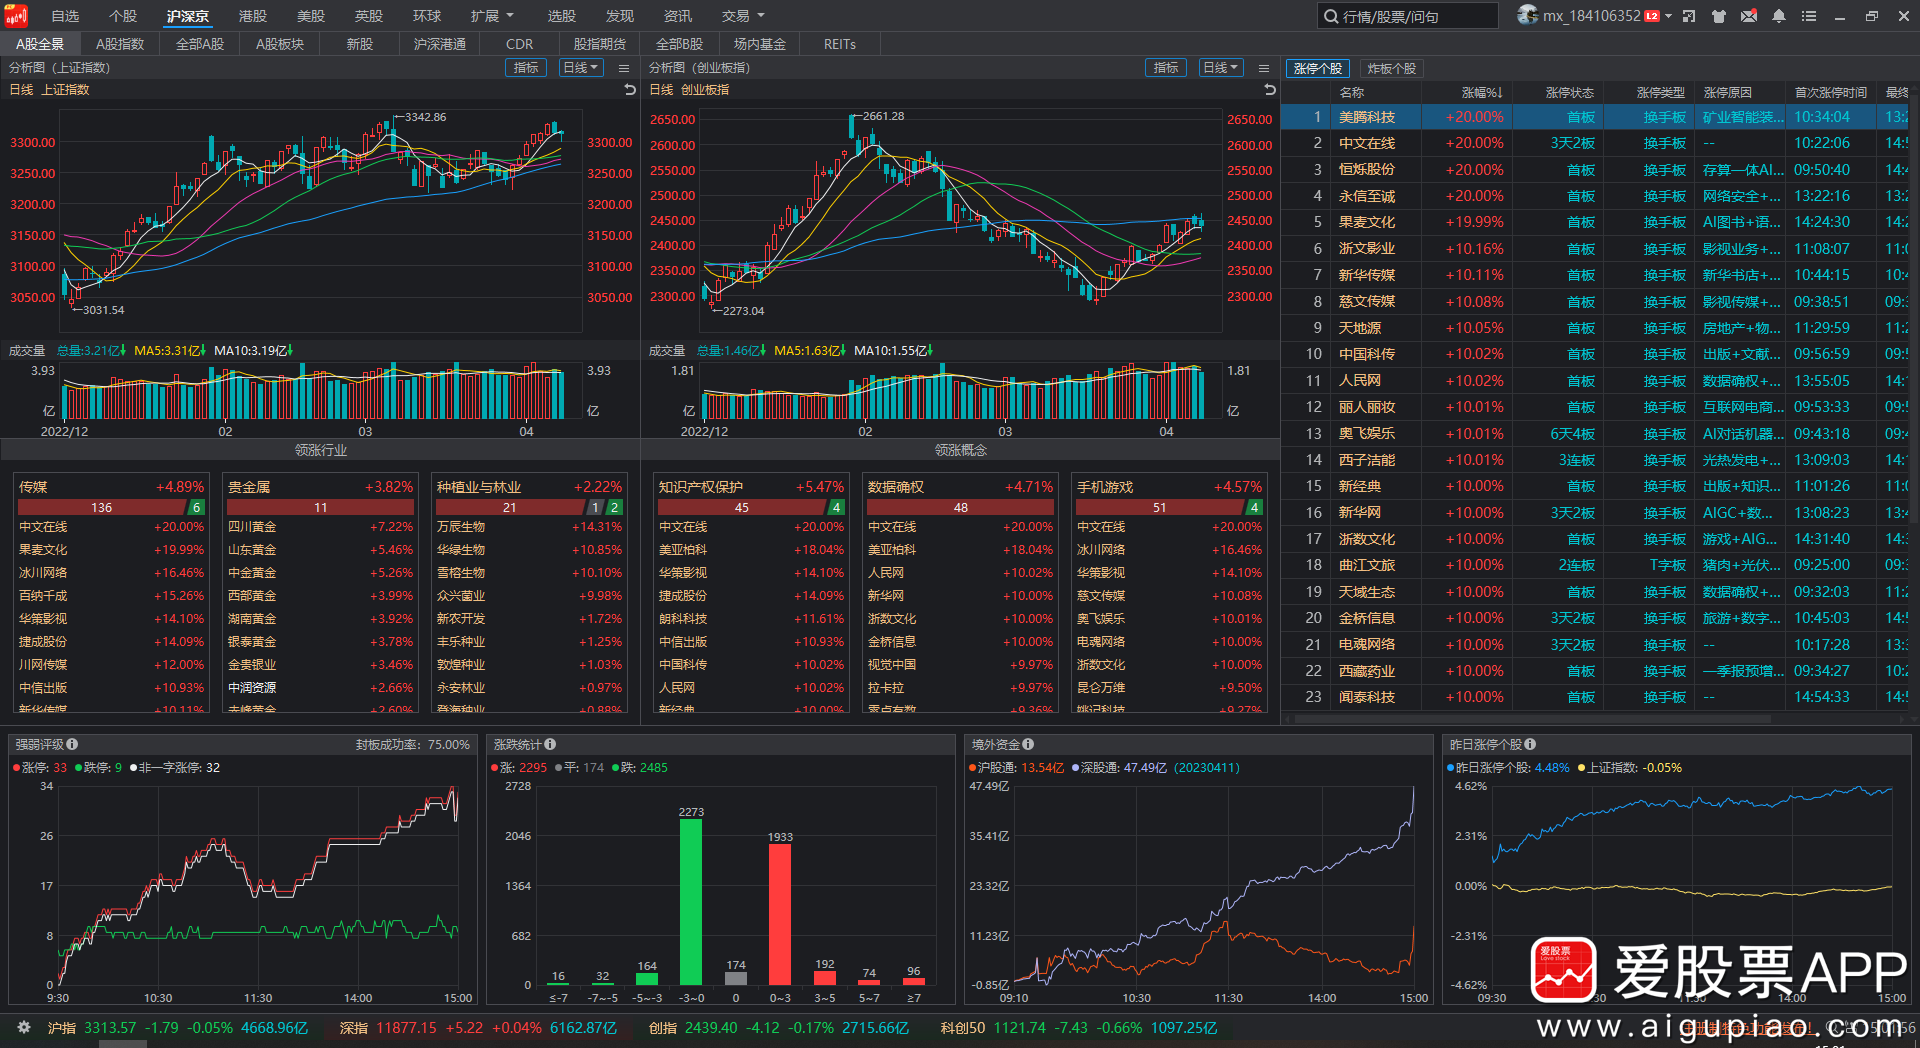Image resolution: width=1920 pixels, height=1048 pixels.
Task: Sort table by 涨幅% column header
Action: (1480, 92)
